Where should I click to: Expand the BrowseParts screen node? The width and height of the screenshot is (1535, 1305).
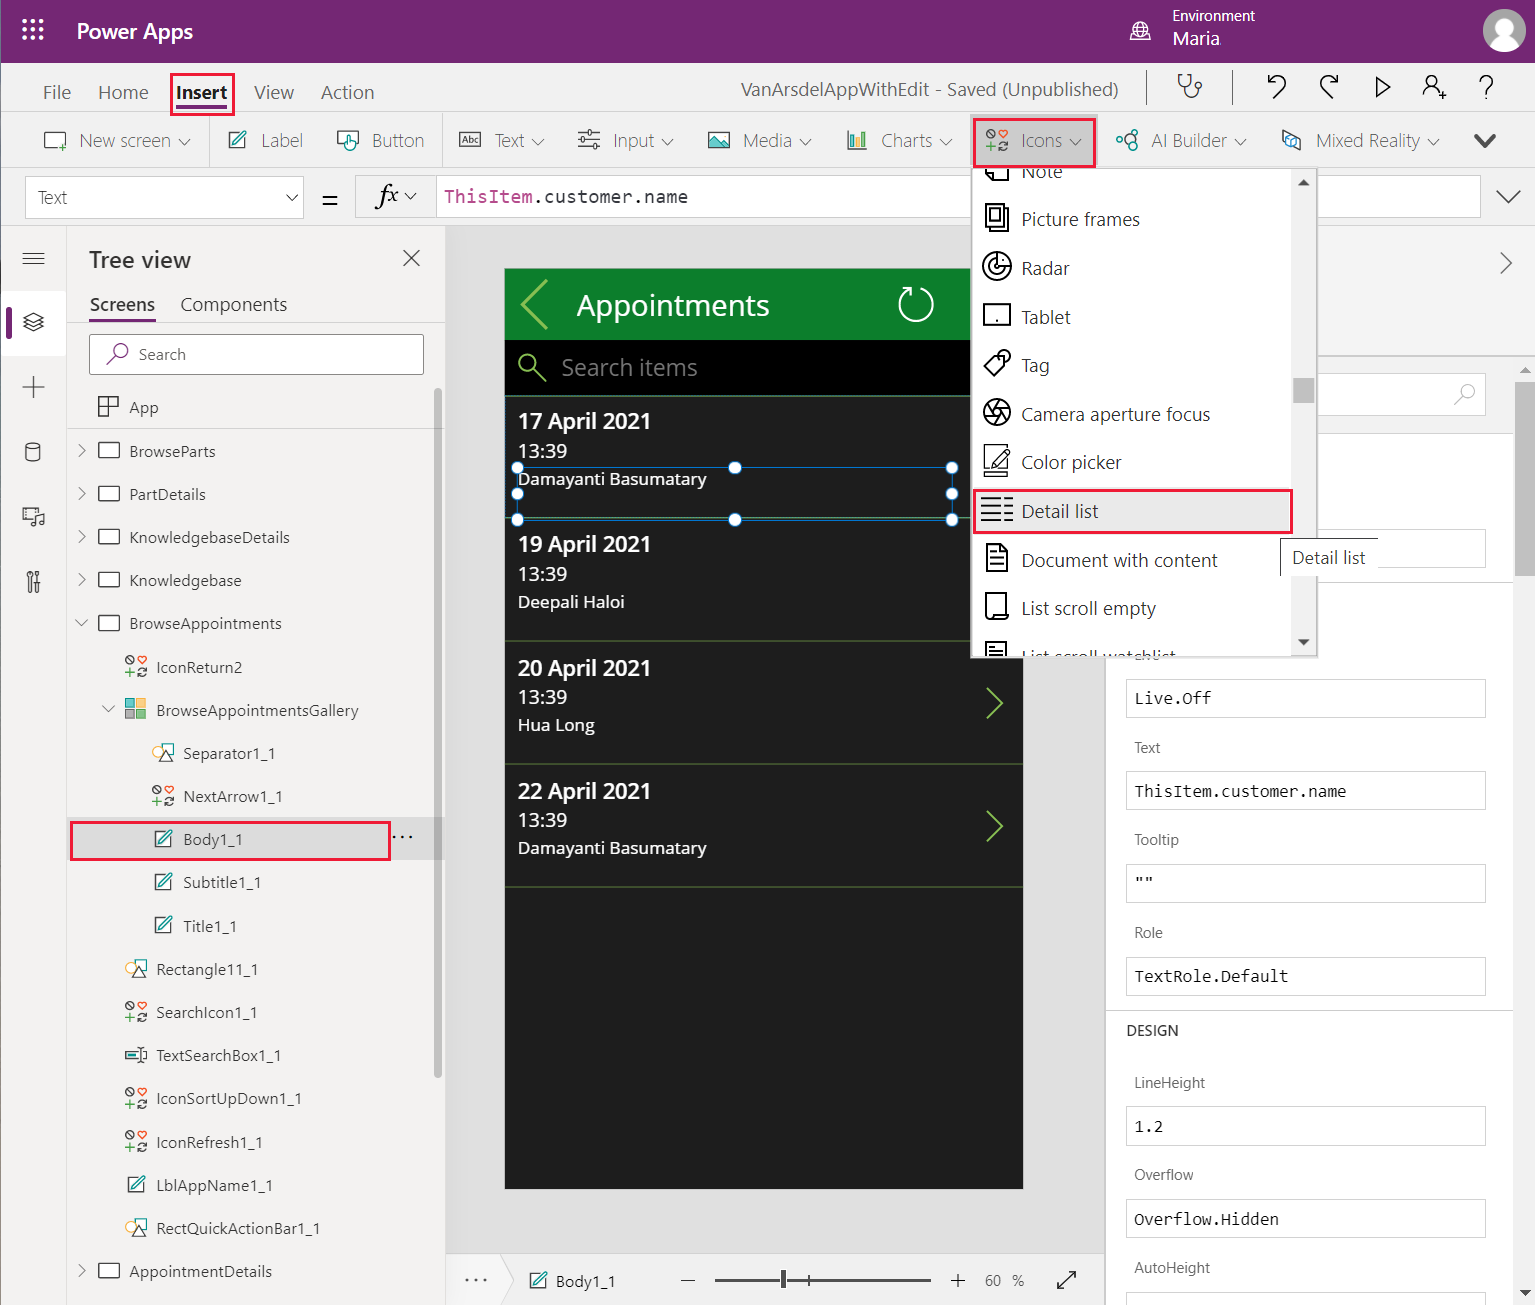click(82, 451)
